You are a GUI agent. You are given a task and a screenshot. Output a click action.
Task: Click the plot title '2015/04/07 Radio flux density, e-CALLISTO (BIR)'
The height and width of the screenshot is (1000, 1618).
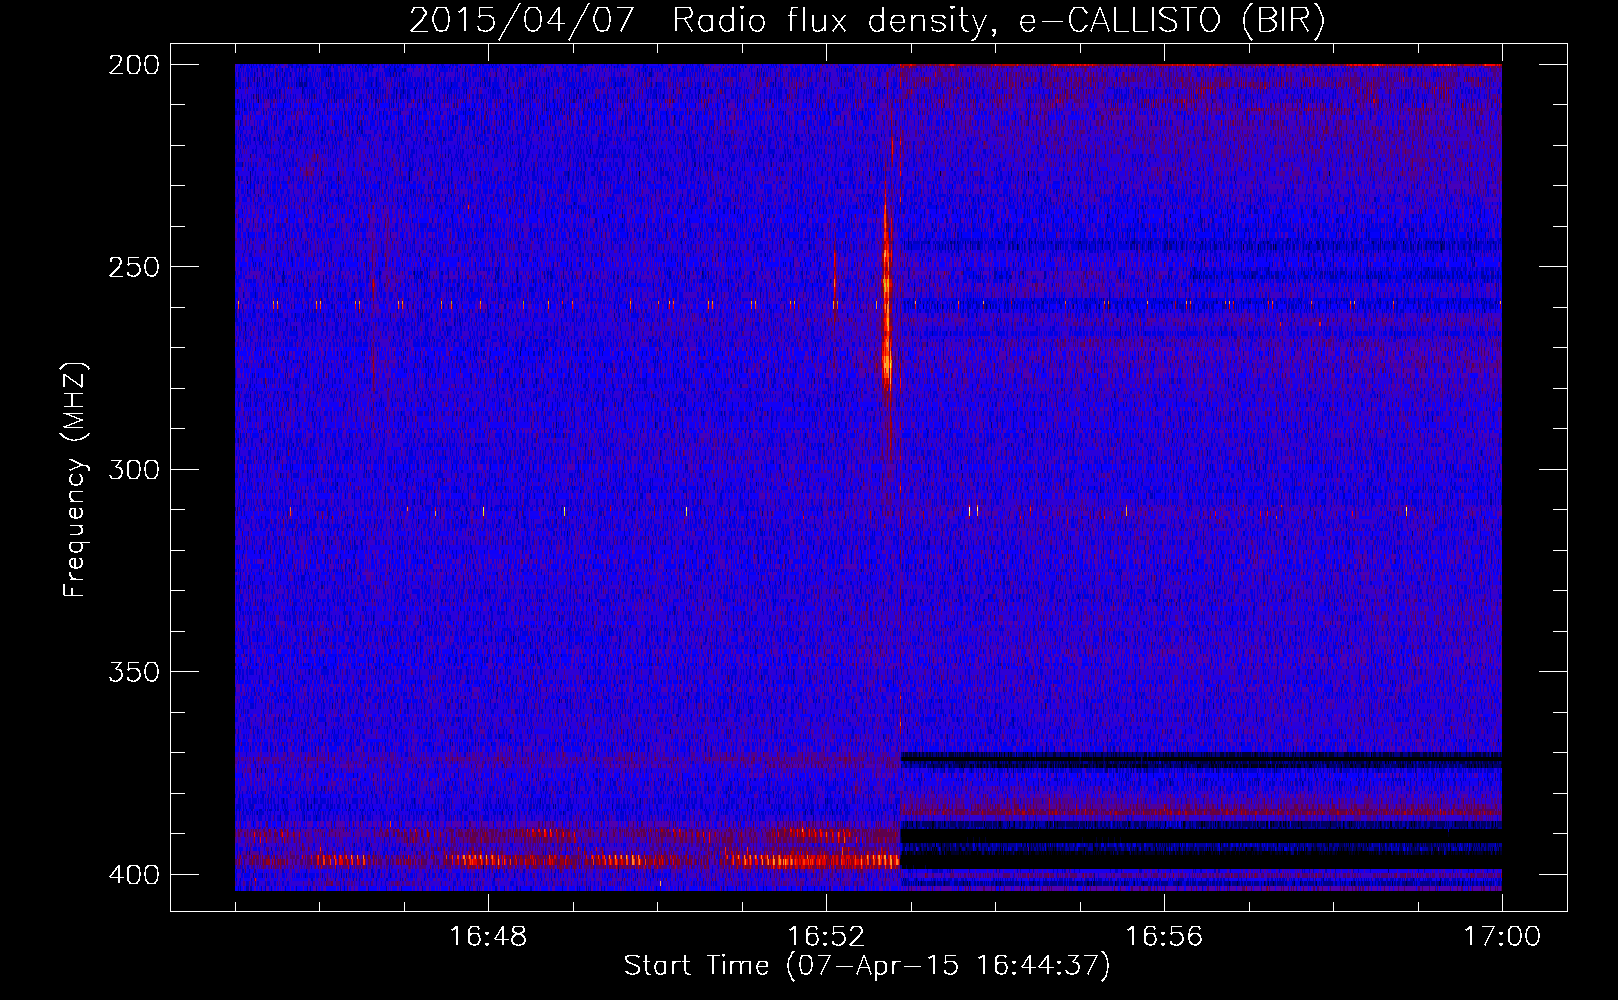(x=867, y=21)
